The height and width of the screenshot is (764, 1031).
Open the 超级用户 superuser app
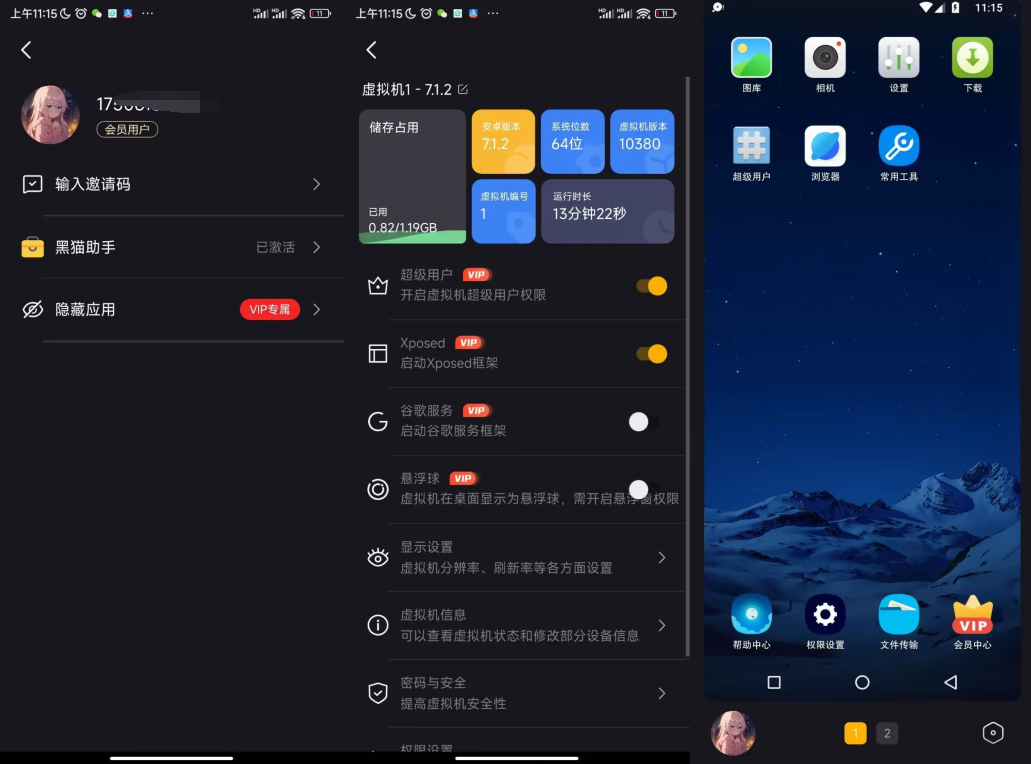pos(751,147)
